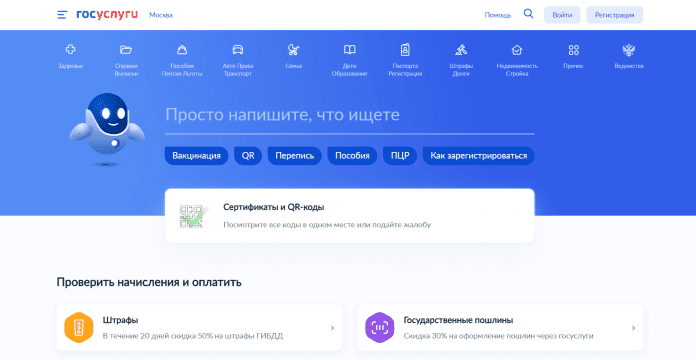Click text Скидка 30% на оформление пошлин
This screenshot has width=696, height=360.
pos(498,336)
